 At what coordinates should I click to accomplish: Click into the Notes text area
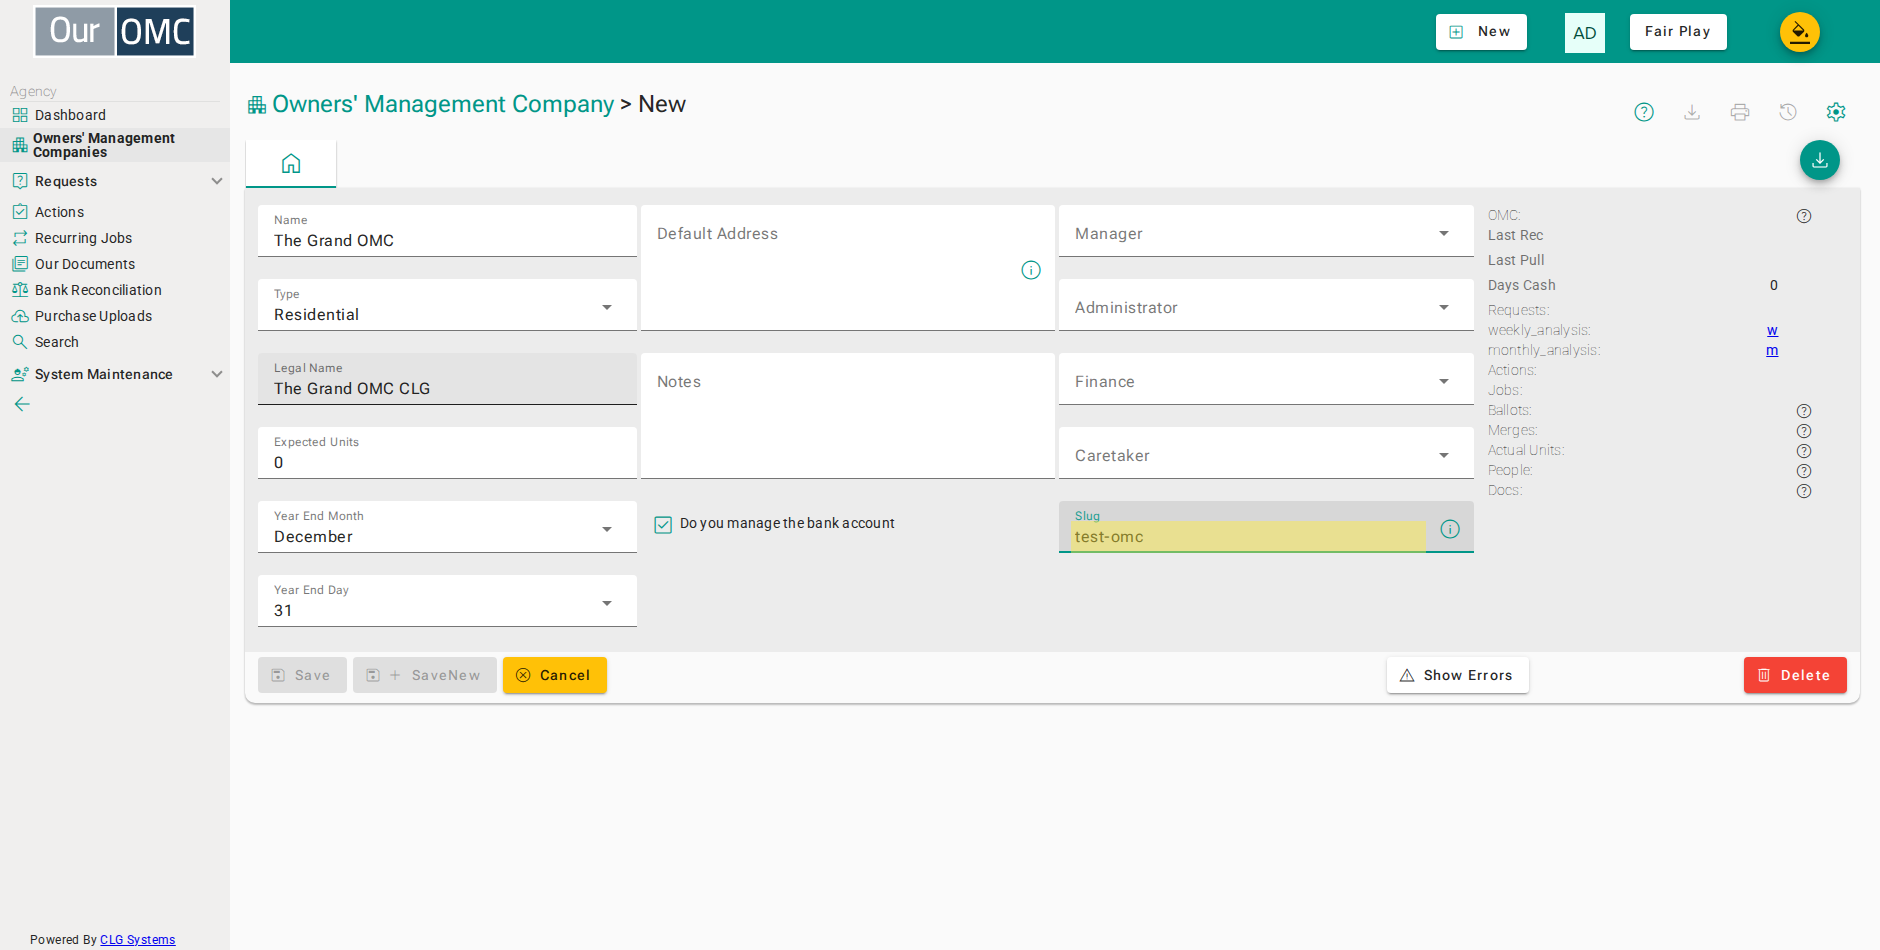click(x=848, y=416)
